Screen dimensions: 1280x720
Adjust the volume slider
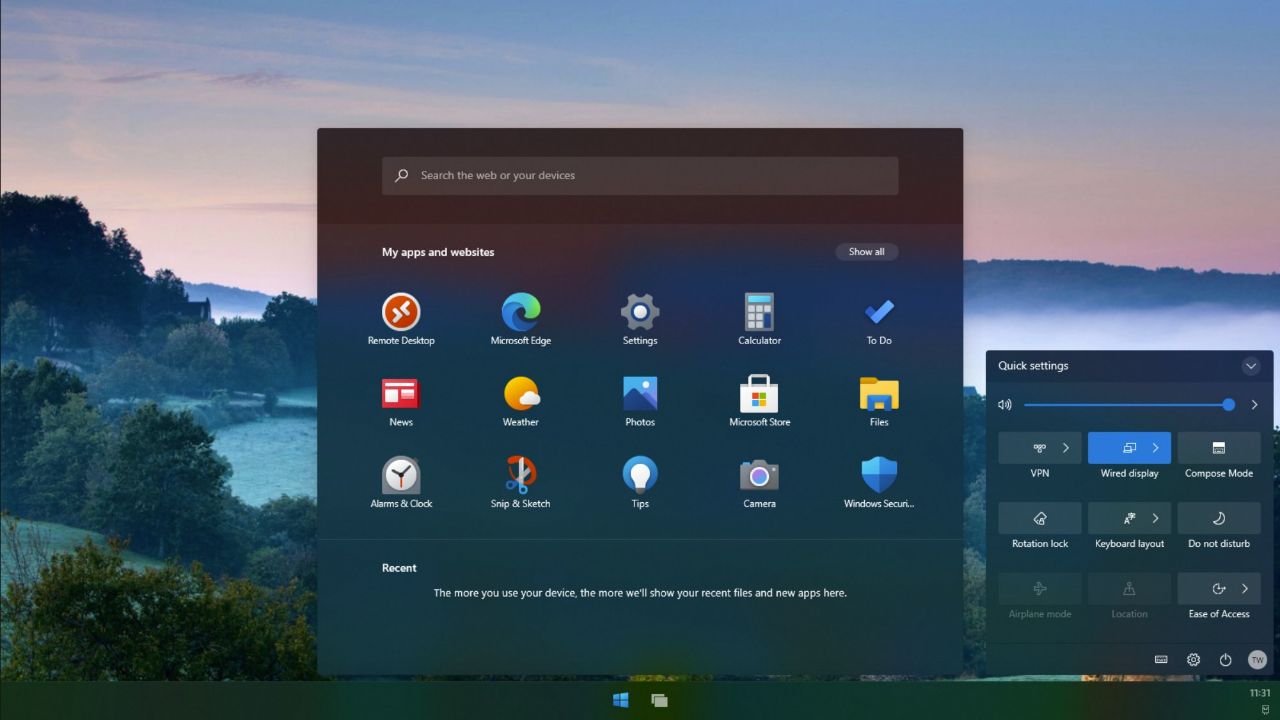click(x=1129, y=405)
